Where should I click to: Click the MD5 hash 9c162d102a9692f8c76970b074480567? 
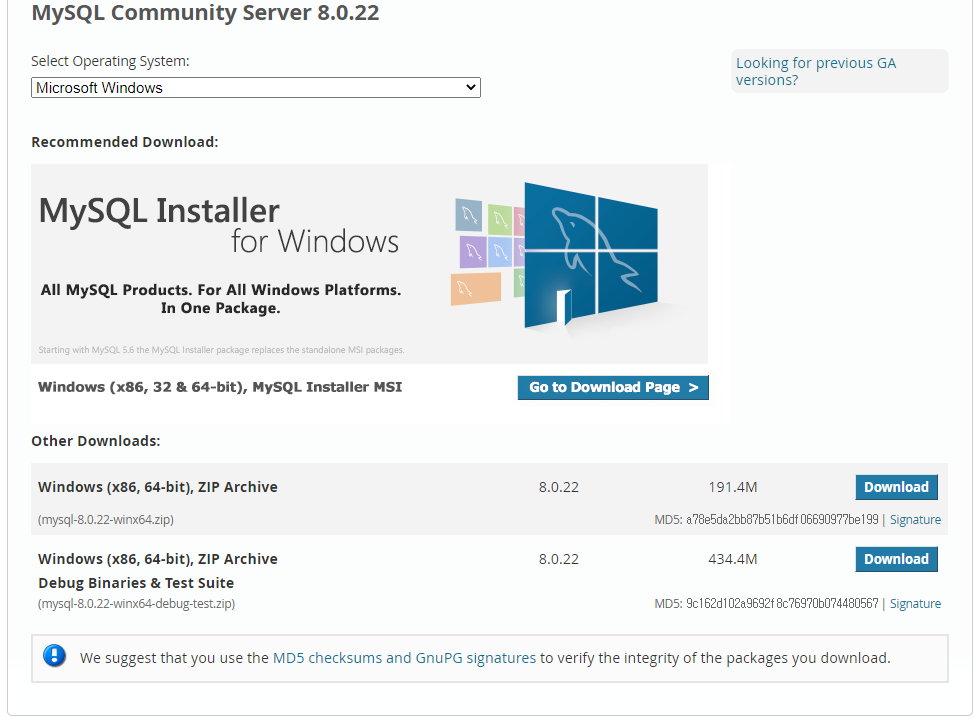tap(781, 603)
